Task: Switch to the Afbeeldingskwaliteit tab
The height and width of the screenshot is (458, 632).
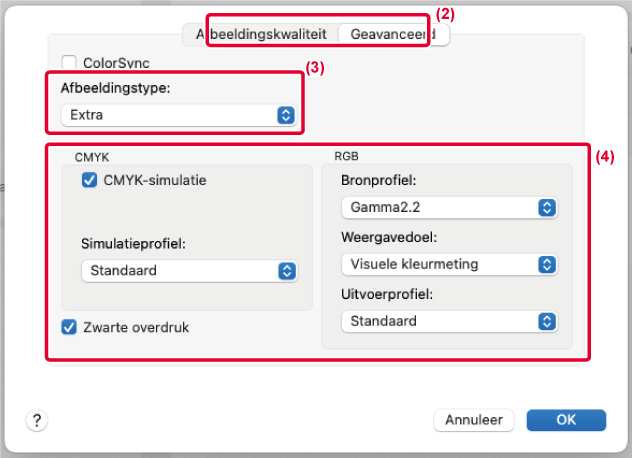Action: click(x=262, y=33)
